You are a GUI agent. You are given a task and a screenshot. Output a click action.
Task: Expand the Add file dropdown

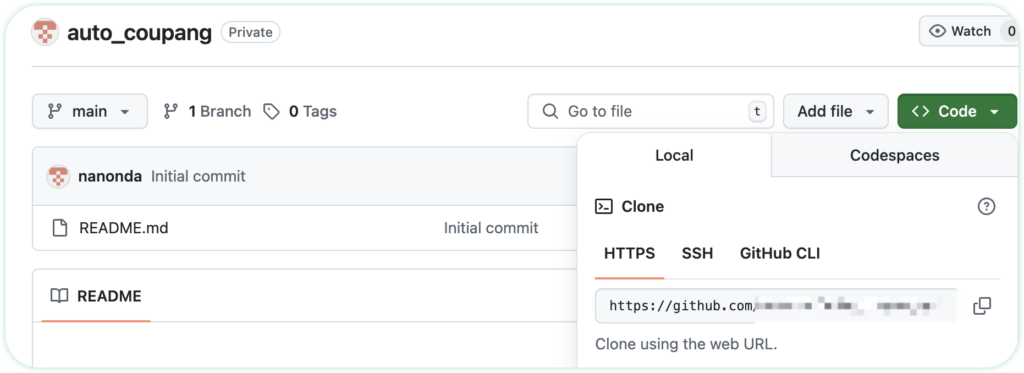tap(835, 112)
